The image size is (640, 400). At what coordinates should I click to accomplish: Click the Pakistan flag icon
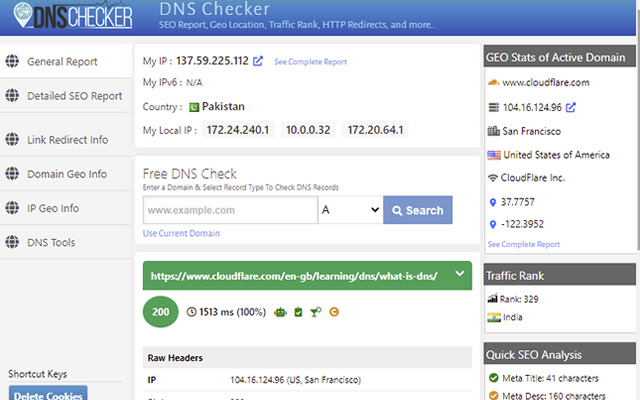[194, 107]
